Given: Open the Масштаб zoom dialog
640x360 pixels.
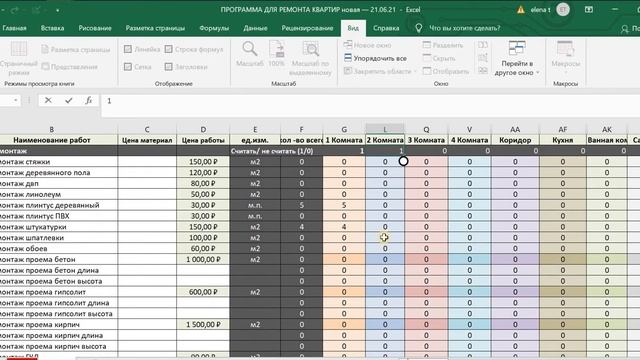Looking at the screenshot, I should pos(249,54).
